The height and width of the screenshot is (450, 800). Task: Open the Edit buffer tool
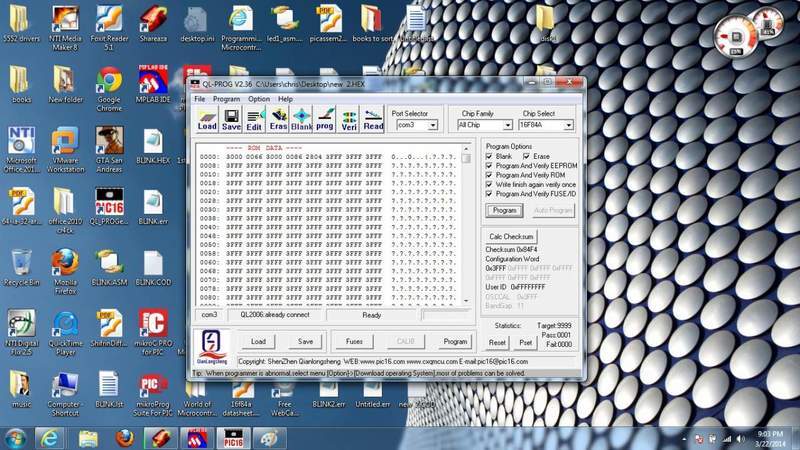tap(255, 120)
